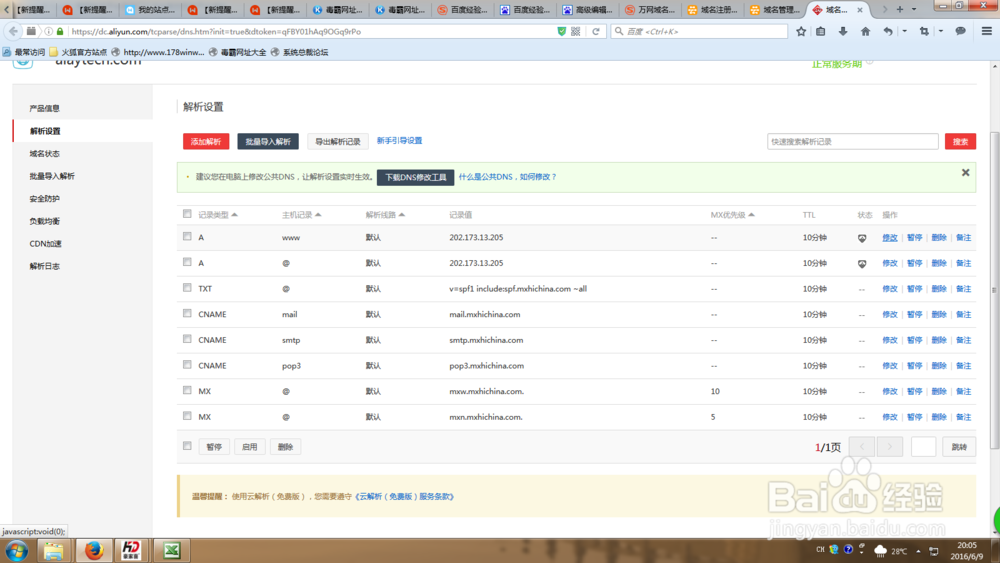
Task: Open the bookmarks list clipboard icon
Action: pyautogui.click(x=821, y=31)
